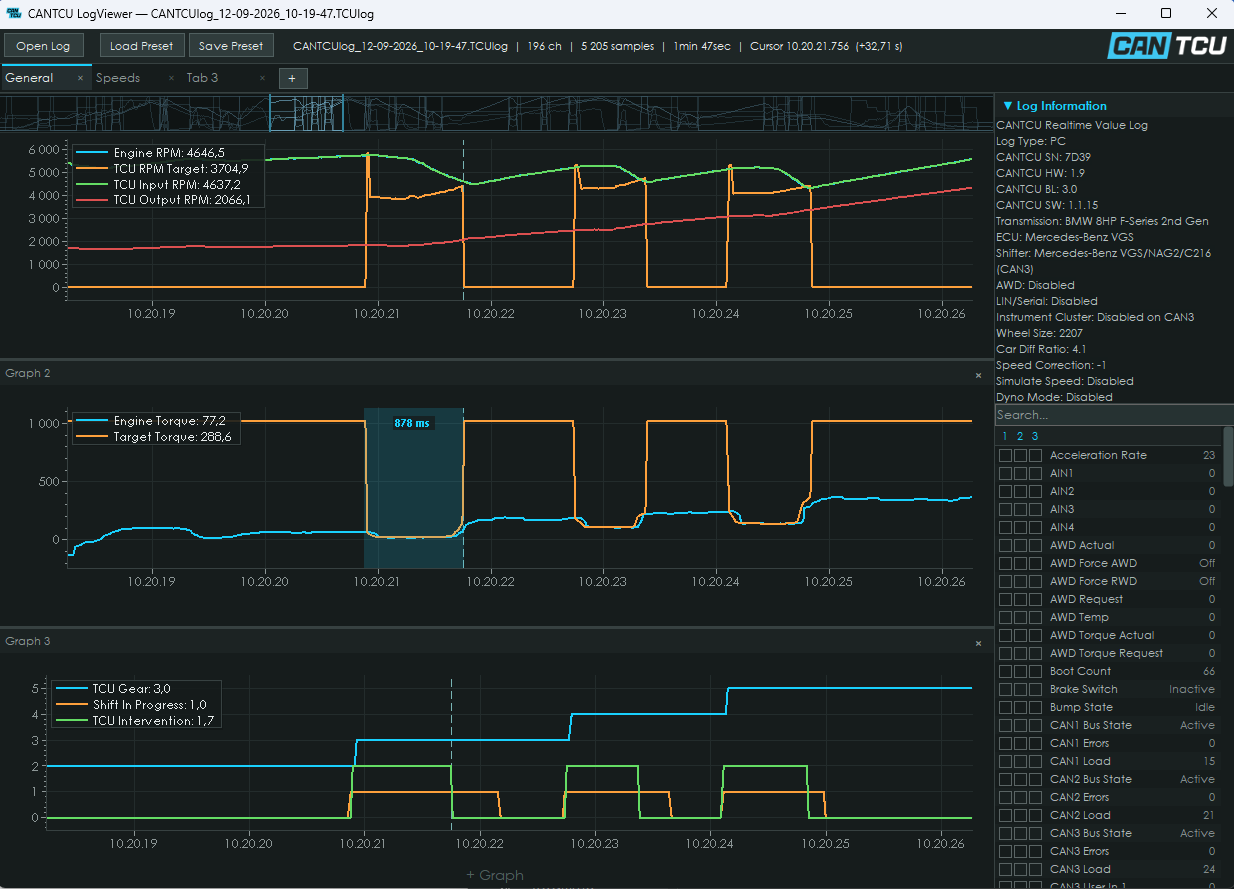The image size is (1234, 889).
Task: Click the column 1 header in channel list
Action: click(1005, 436)
